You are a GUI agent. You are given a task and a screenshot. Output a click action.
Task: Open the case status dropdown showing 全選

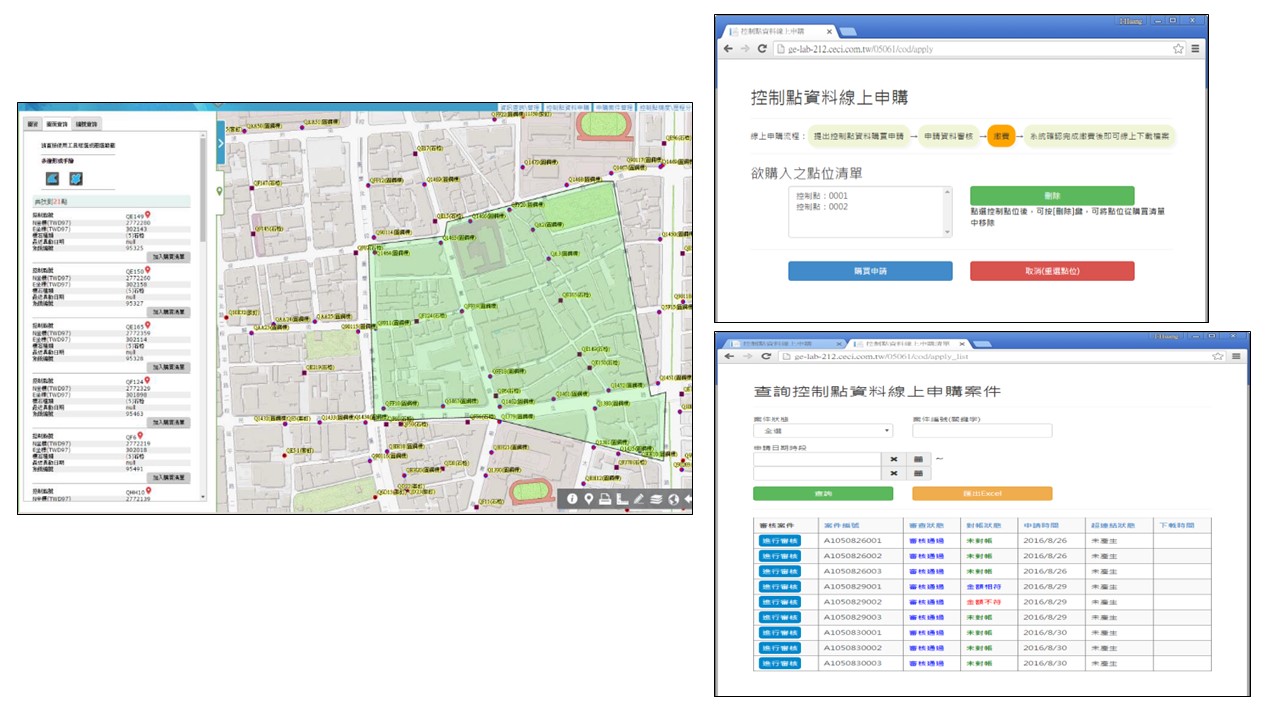[x=822, y=431]
